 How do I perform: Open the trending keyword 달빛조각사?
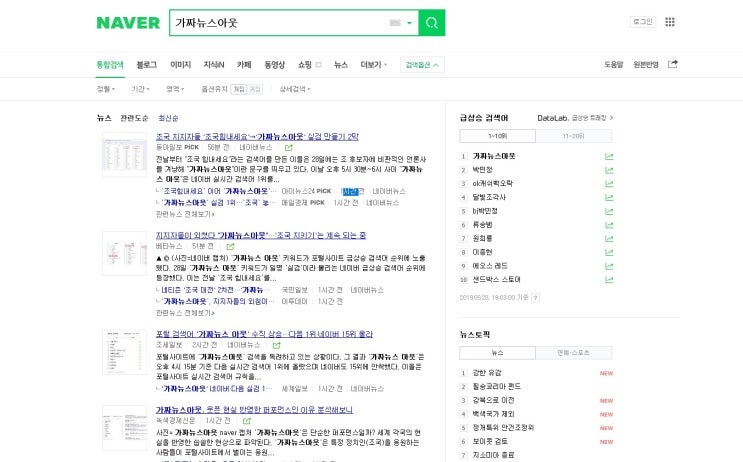(x=489, y=198)
